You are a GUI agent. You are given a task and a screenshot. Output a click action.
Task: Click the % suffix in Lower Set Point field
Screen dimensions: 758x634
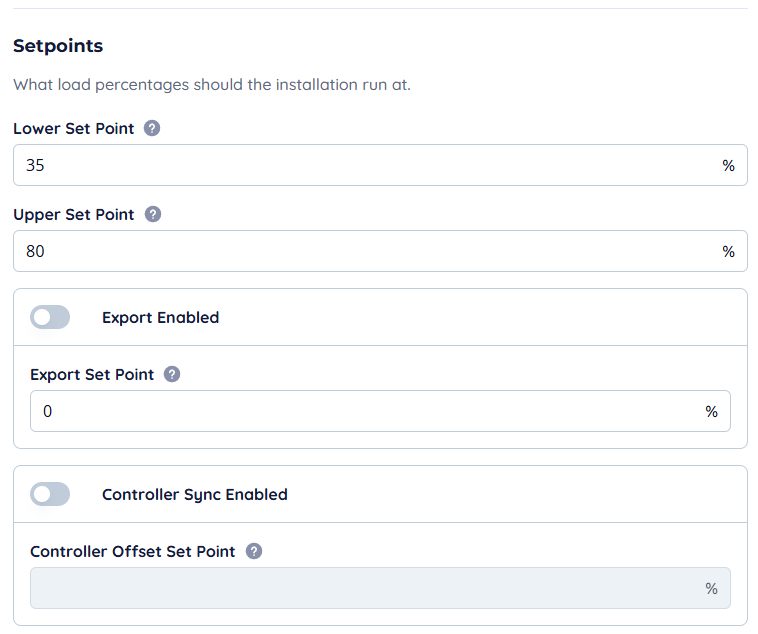tap(729, 165)
